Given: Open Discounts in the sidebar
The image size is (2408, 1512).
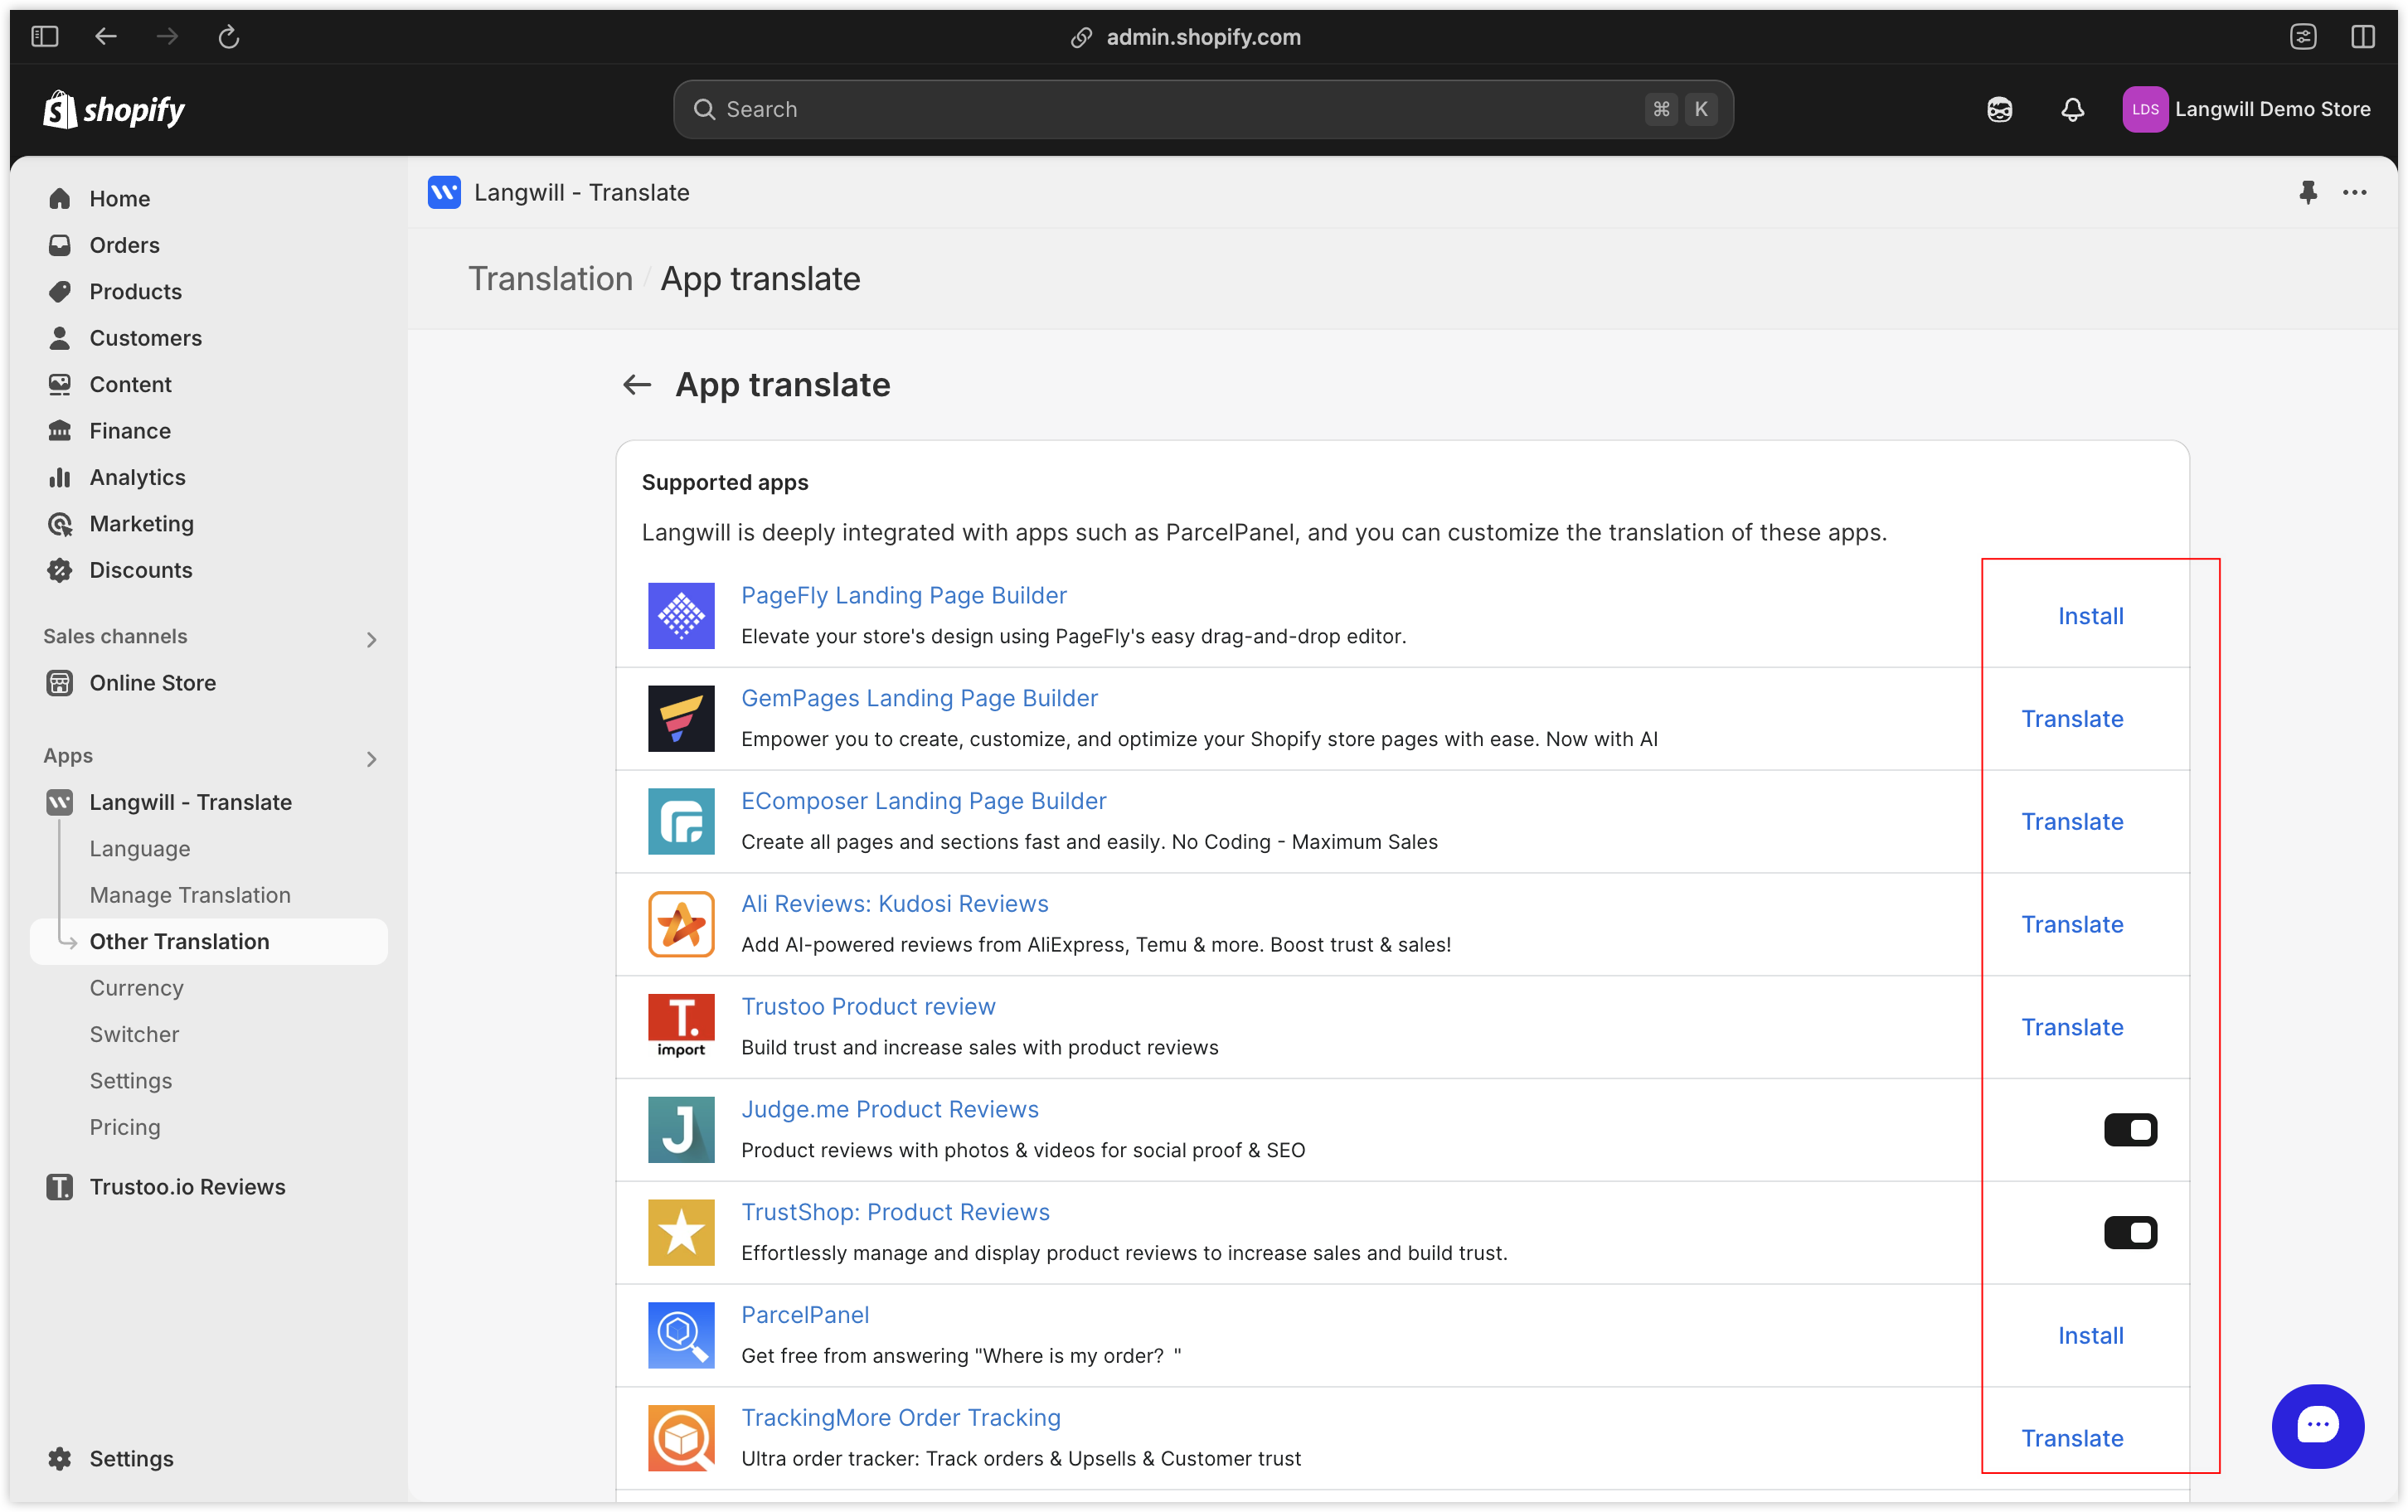Looking at the screenshot, I should [x=209, y=570].
